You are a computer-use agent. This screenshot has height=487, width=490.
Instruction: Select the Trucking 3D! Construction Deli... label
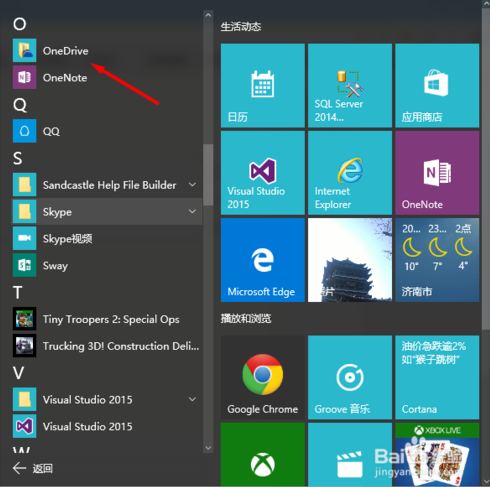[121, 346]
